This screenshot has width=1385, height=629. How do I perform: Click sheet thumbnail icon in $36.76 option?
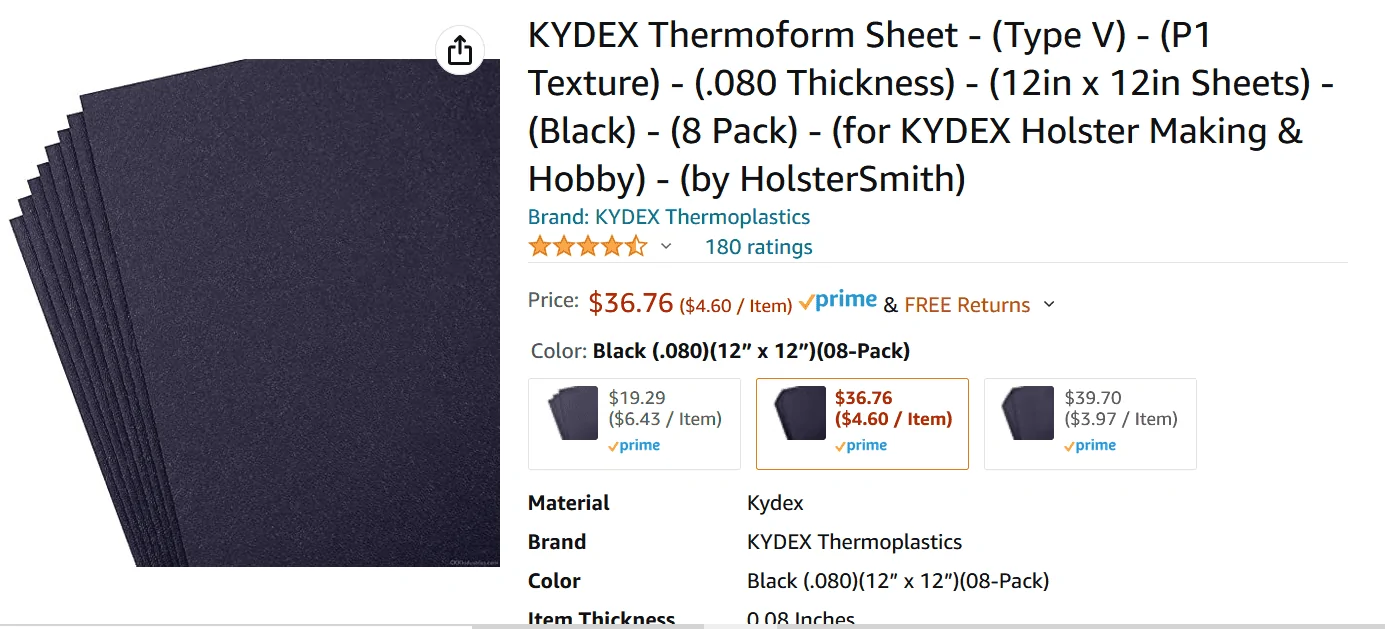pos(800,413)
